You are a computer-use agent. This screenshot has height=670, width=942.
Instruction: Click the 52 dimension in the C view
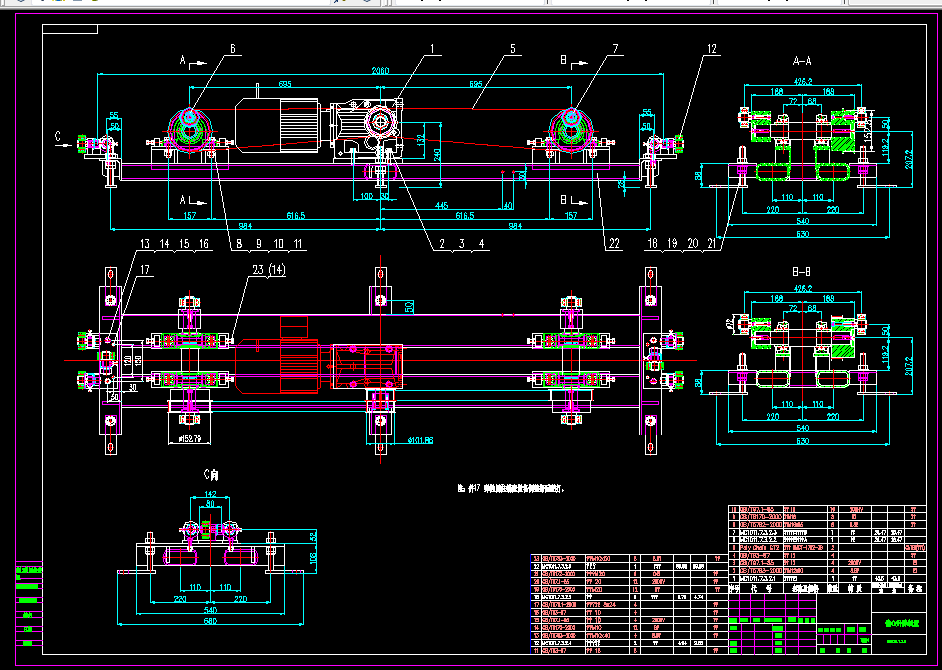point(312,536)
